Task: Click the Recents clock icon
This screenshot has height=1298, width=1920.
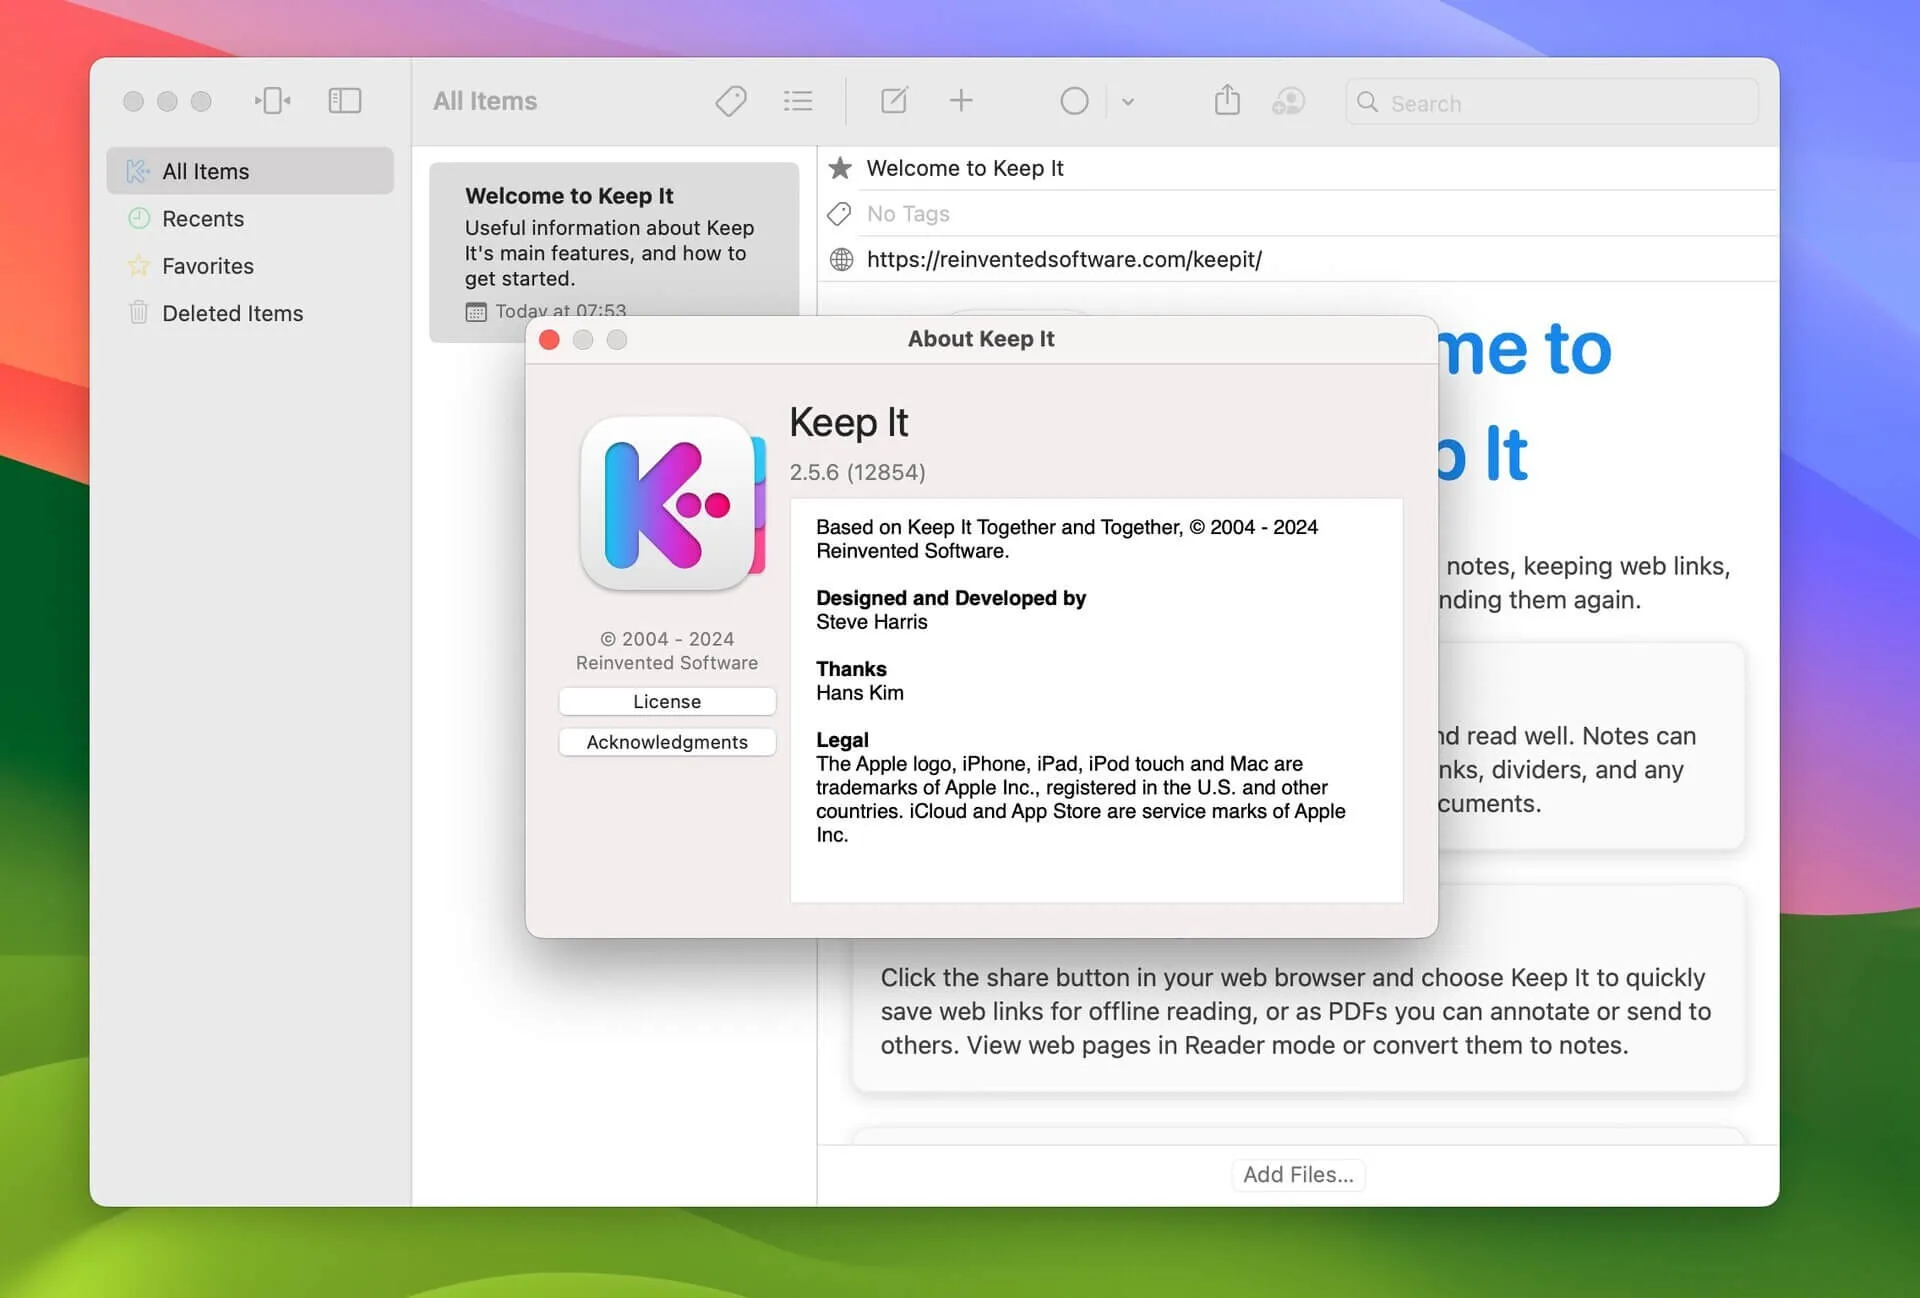Action: [x=139, y=218]
